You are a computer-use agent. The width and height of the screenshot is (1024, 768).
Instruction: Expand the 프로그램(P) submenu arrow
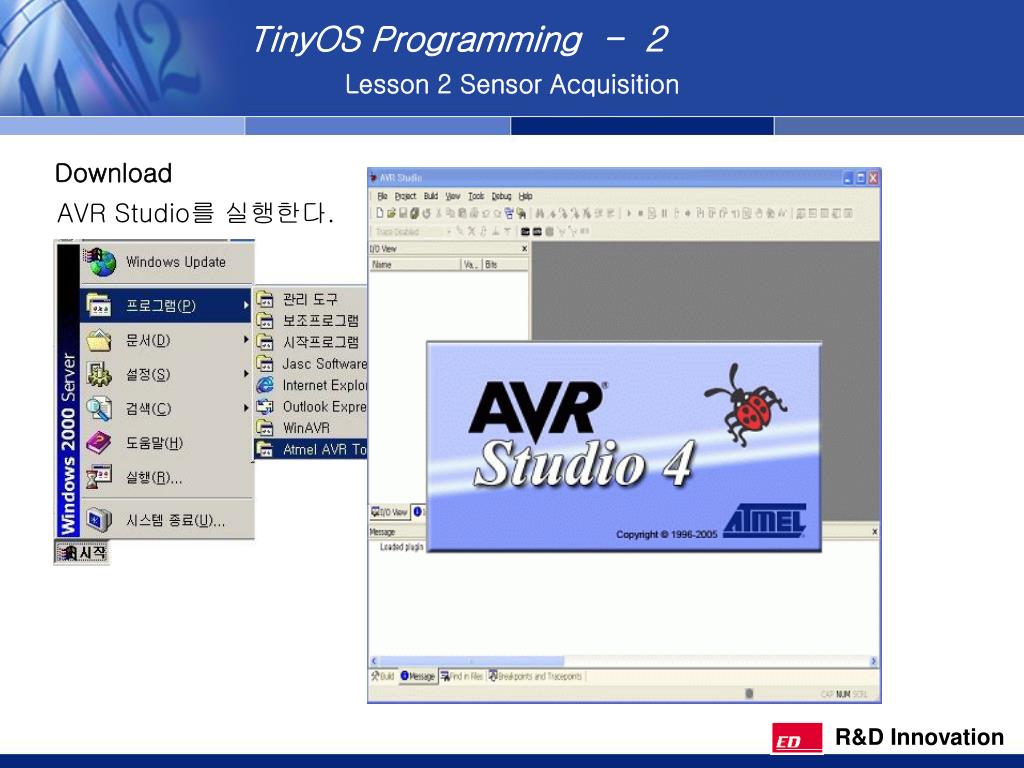[246, 305]
